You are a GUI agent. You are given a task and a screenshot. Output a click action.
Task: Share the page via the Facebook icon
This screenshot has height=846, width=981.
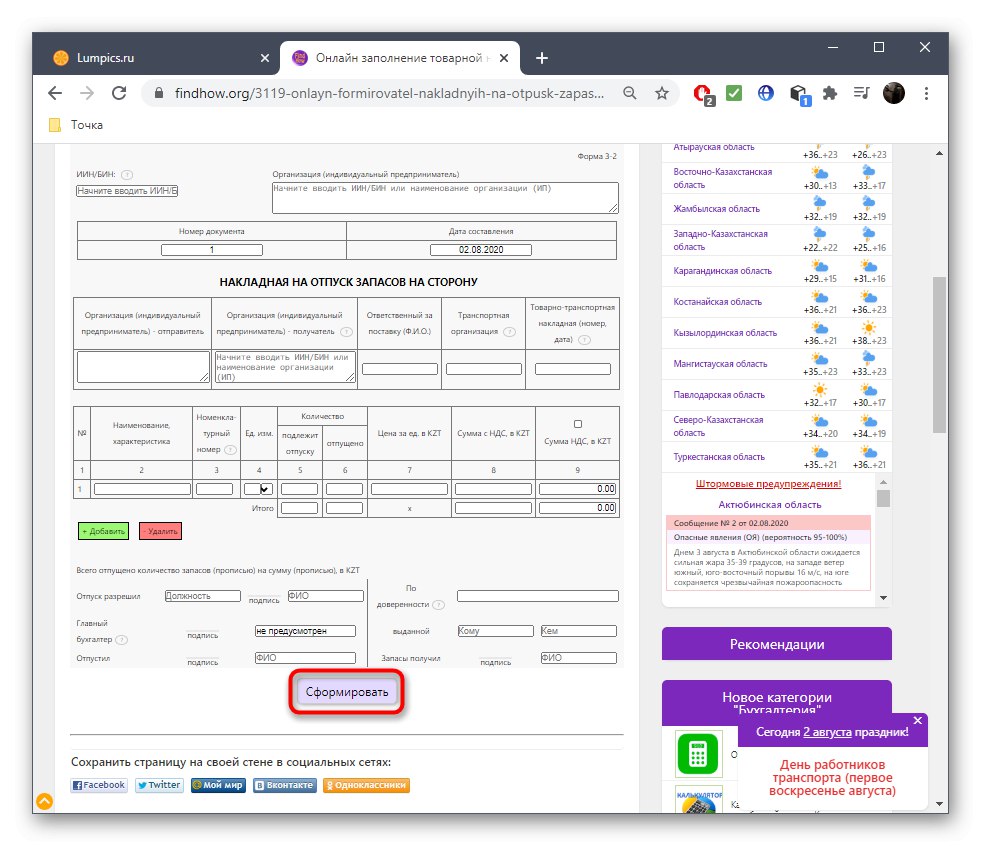[98, 785]
